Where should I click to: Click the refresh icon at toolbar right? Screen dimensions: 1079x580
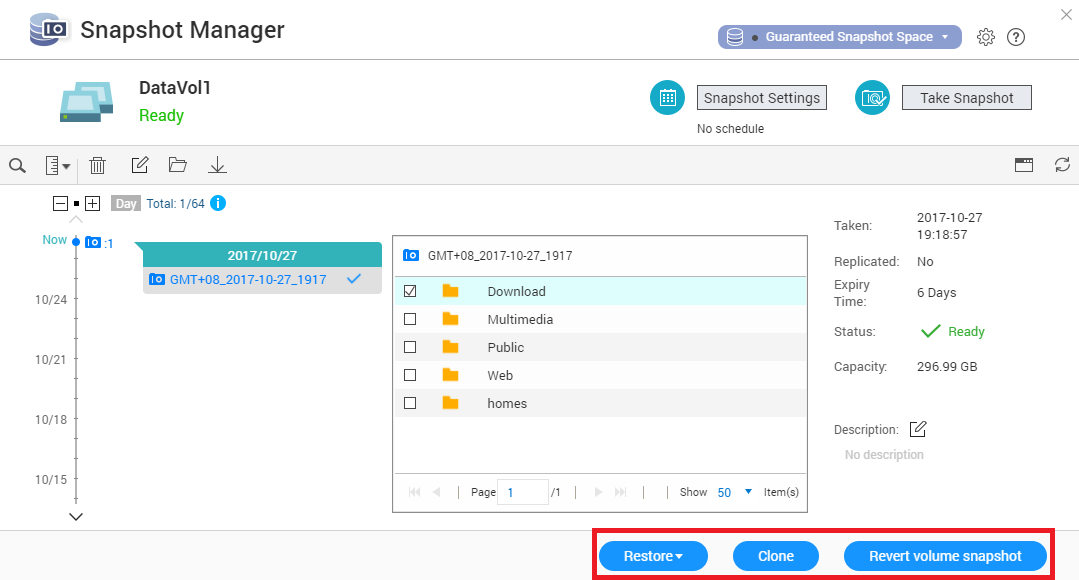point(1062,165)
